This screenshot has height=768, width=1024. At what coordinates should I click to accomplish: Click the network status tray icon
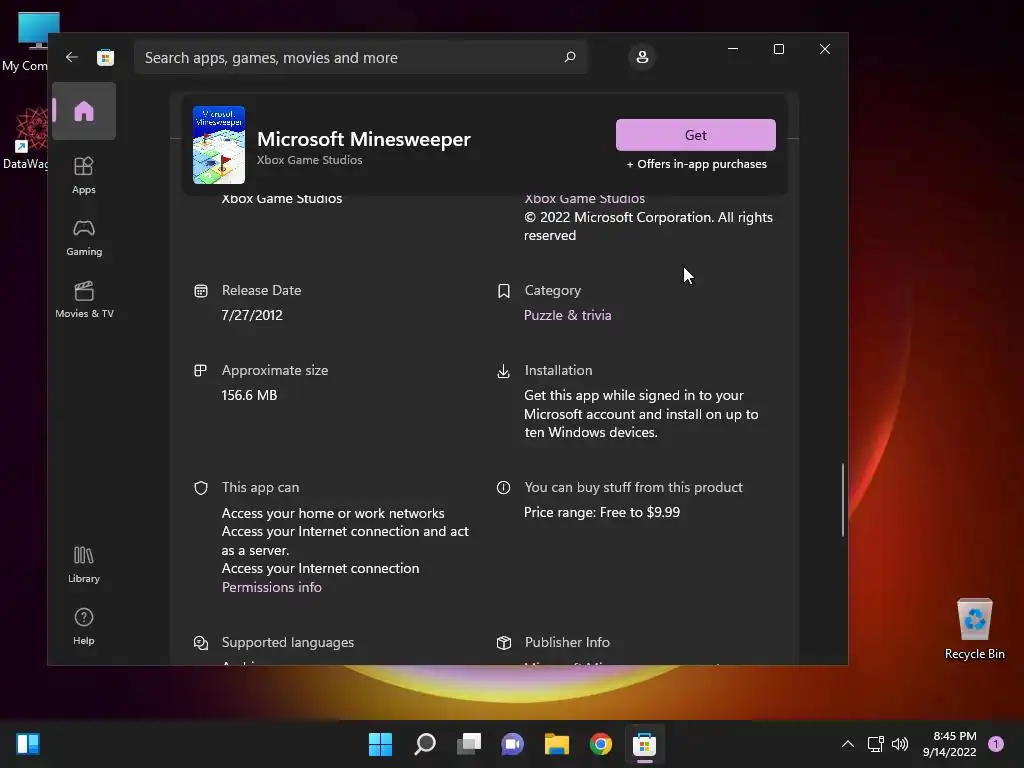pyautogui.click(x=875, y=744)
